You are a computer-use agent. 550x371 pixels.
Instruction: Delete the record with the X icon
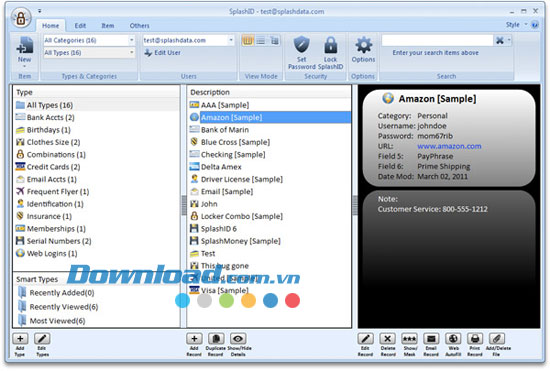[x=388, y=338]
